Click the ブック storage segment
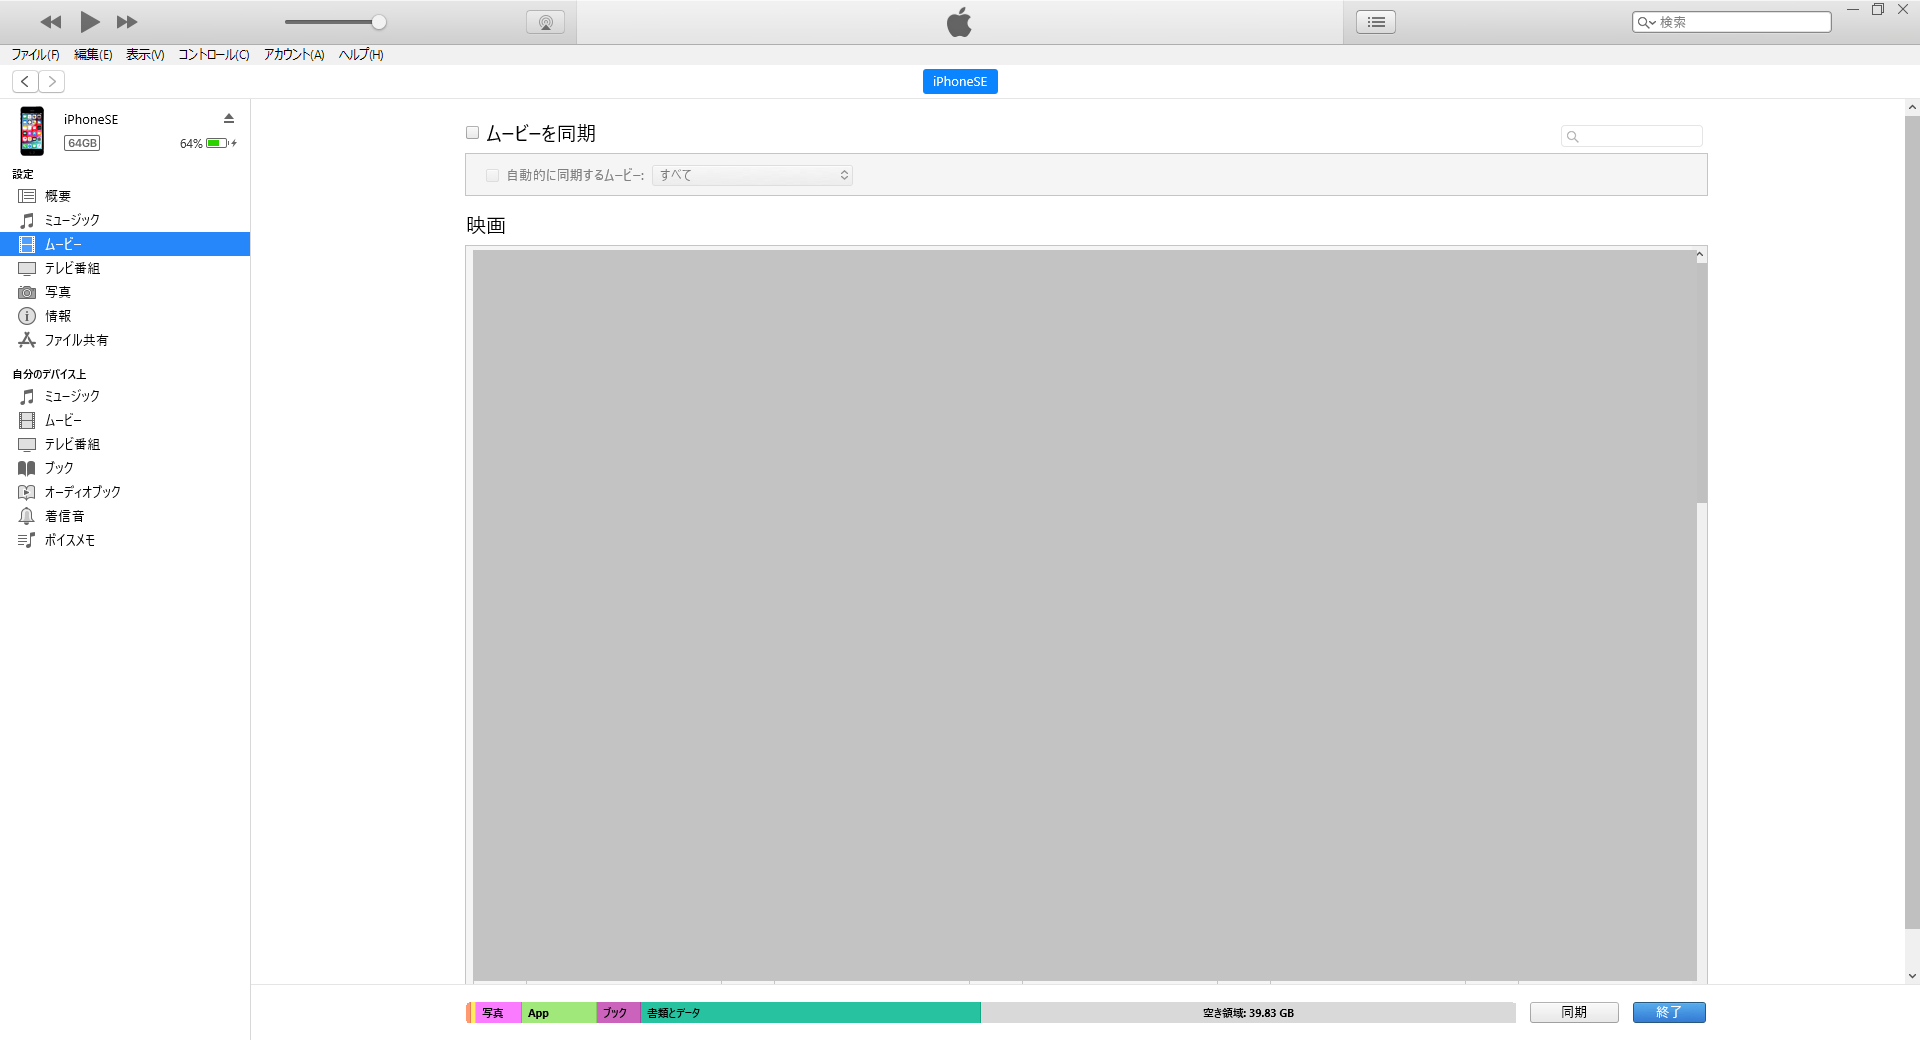Viewport: 1920px width, 1040px height. tap(619, 1013)
